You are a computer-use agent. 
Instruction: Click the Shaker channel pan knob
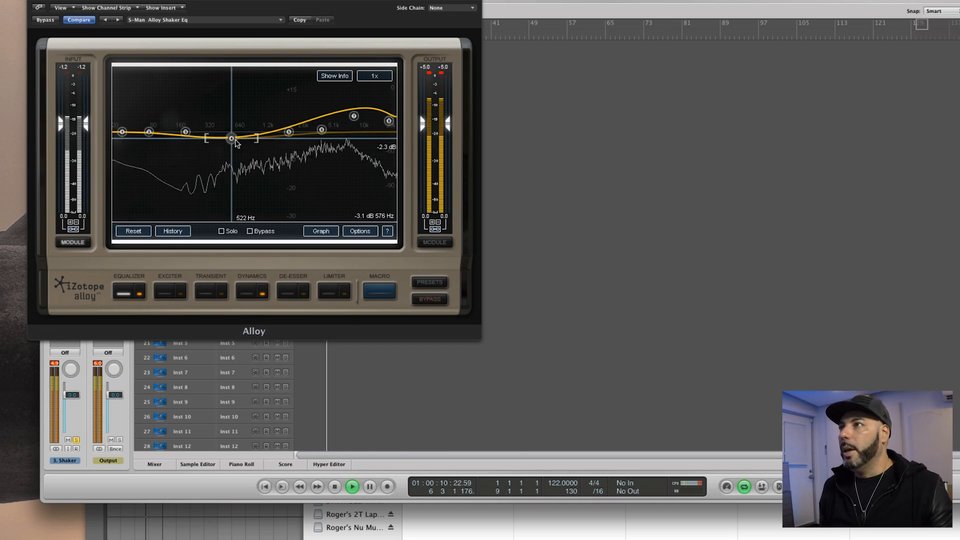click(71, 369)
